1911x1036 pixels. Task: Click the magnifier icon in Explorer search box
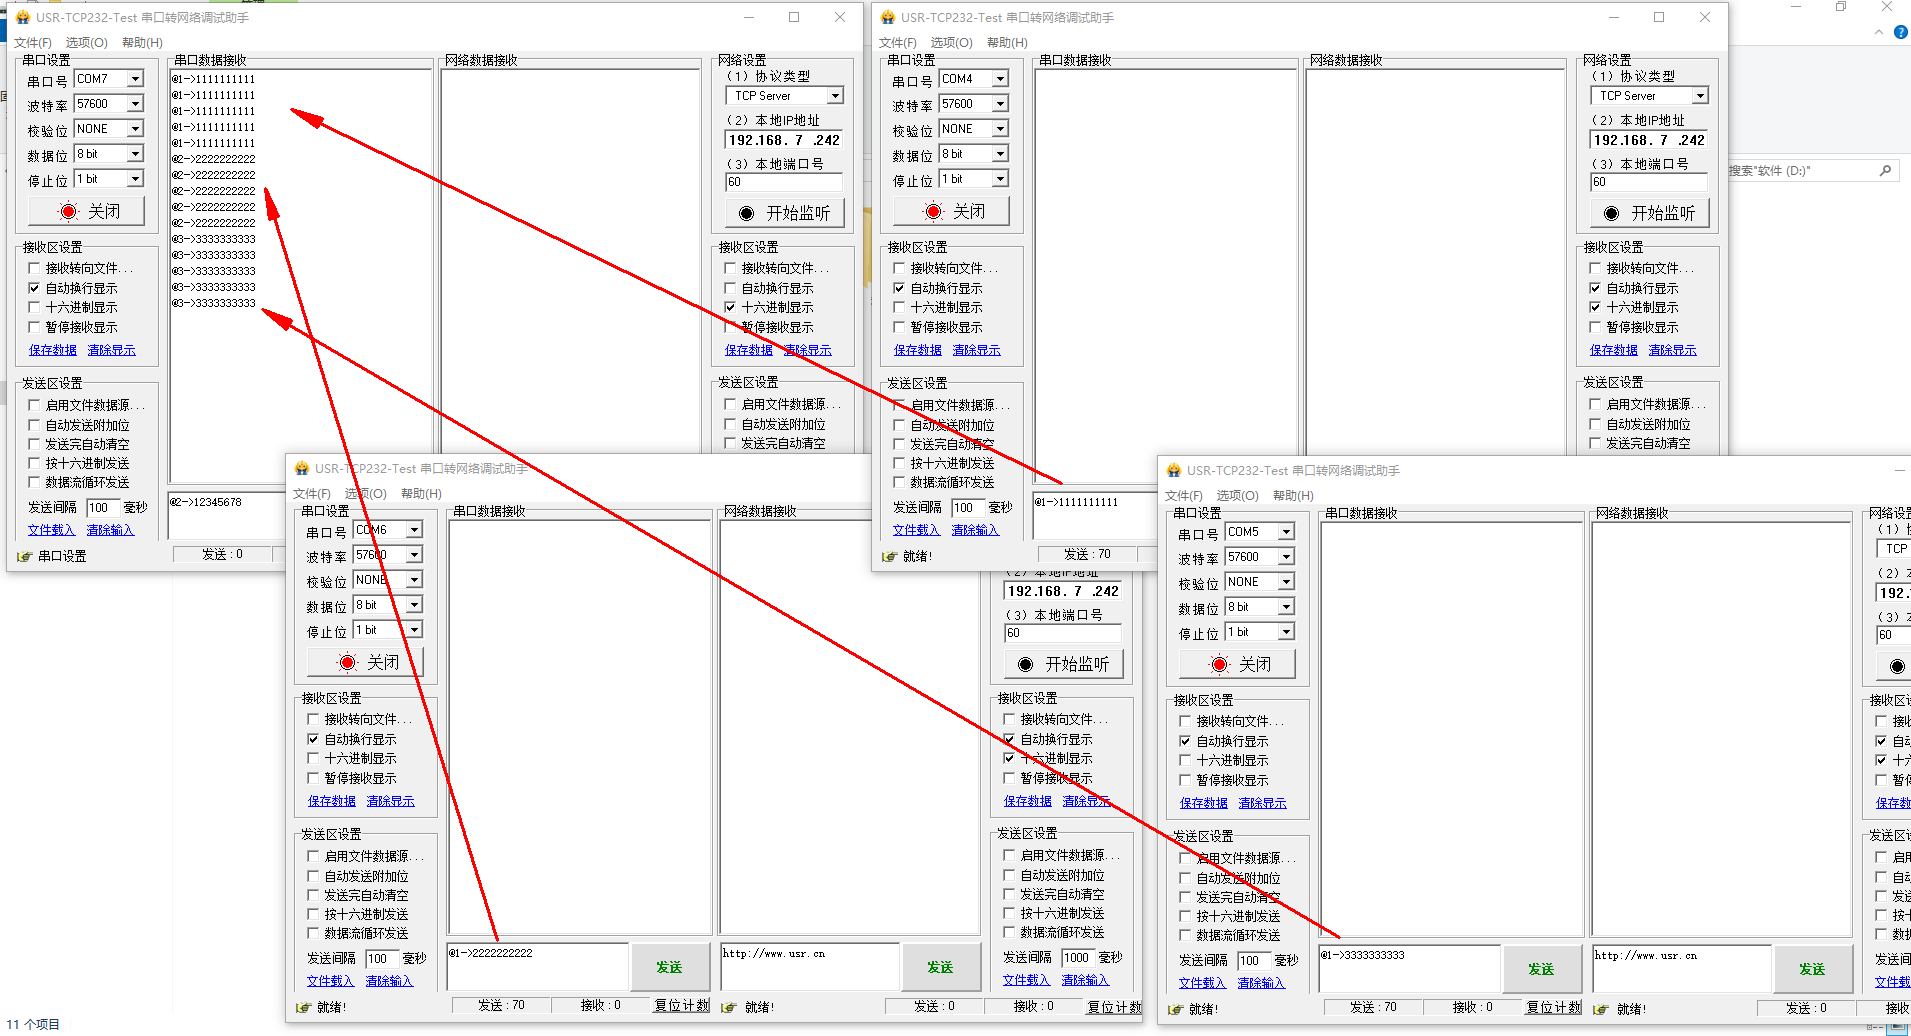point(1885,171)
